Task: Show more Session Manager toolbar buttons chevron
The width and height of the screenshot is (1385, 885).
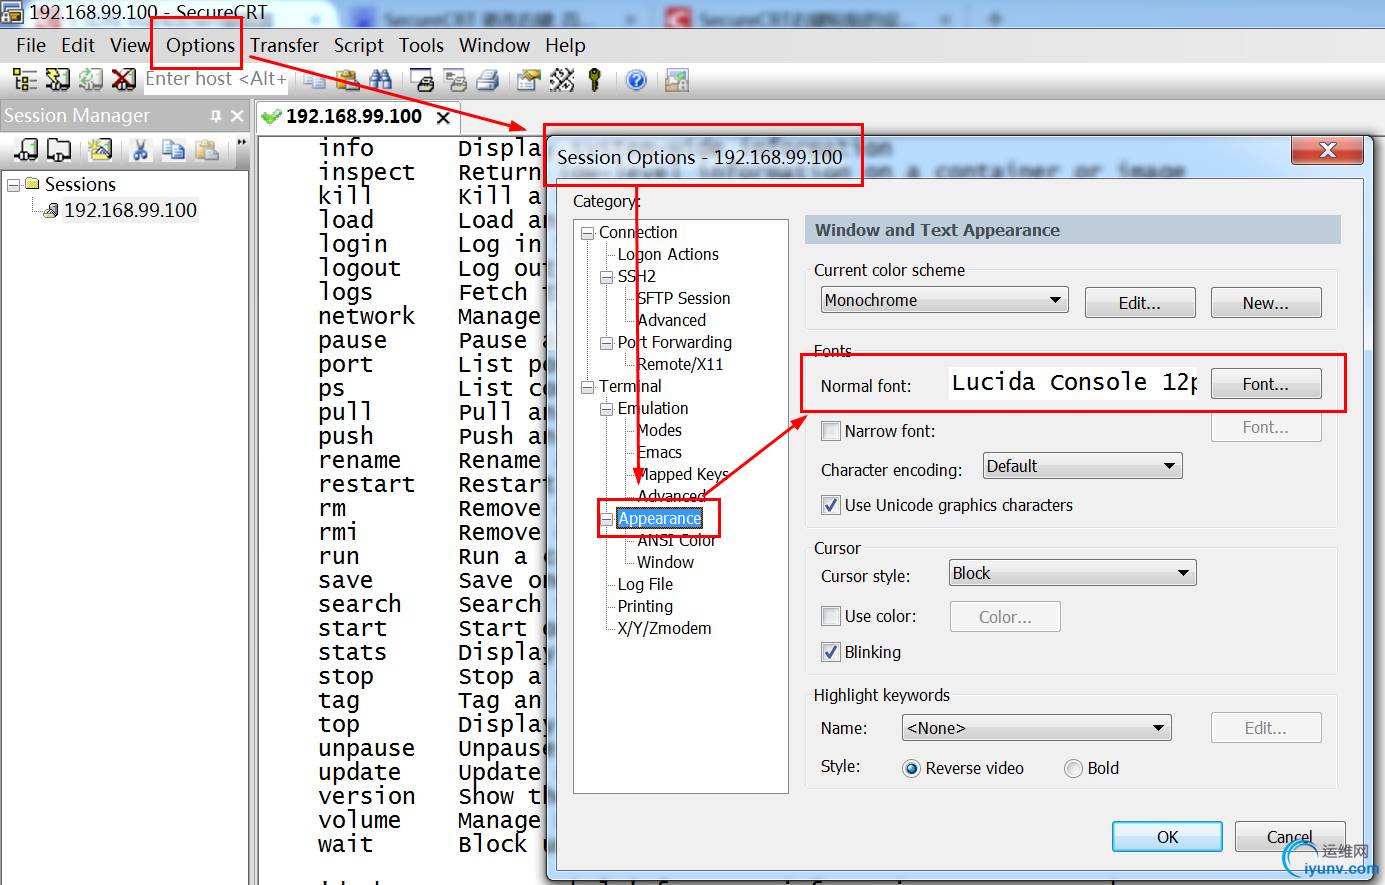Action: tap(241, 144)
